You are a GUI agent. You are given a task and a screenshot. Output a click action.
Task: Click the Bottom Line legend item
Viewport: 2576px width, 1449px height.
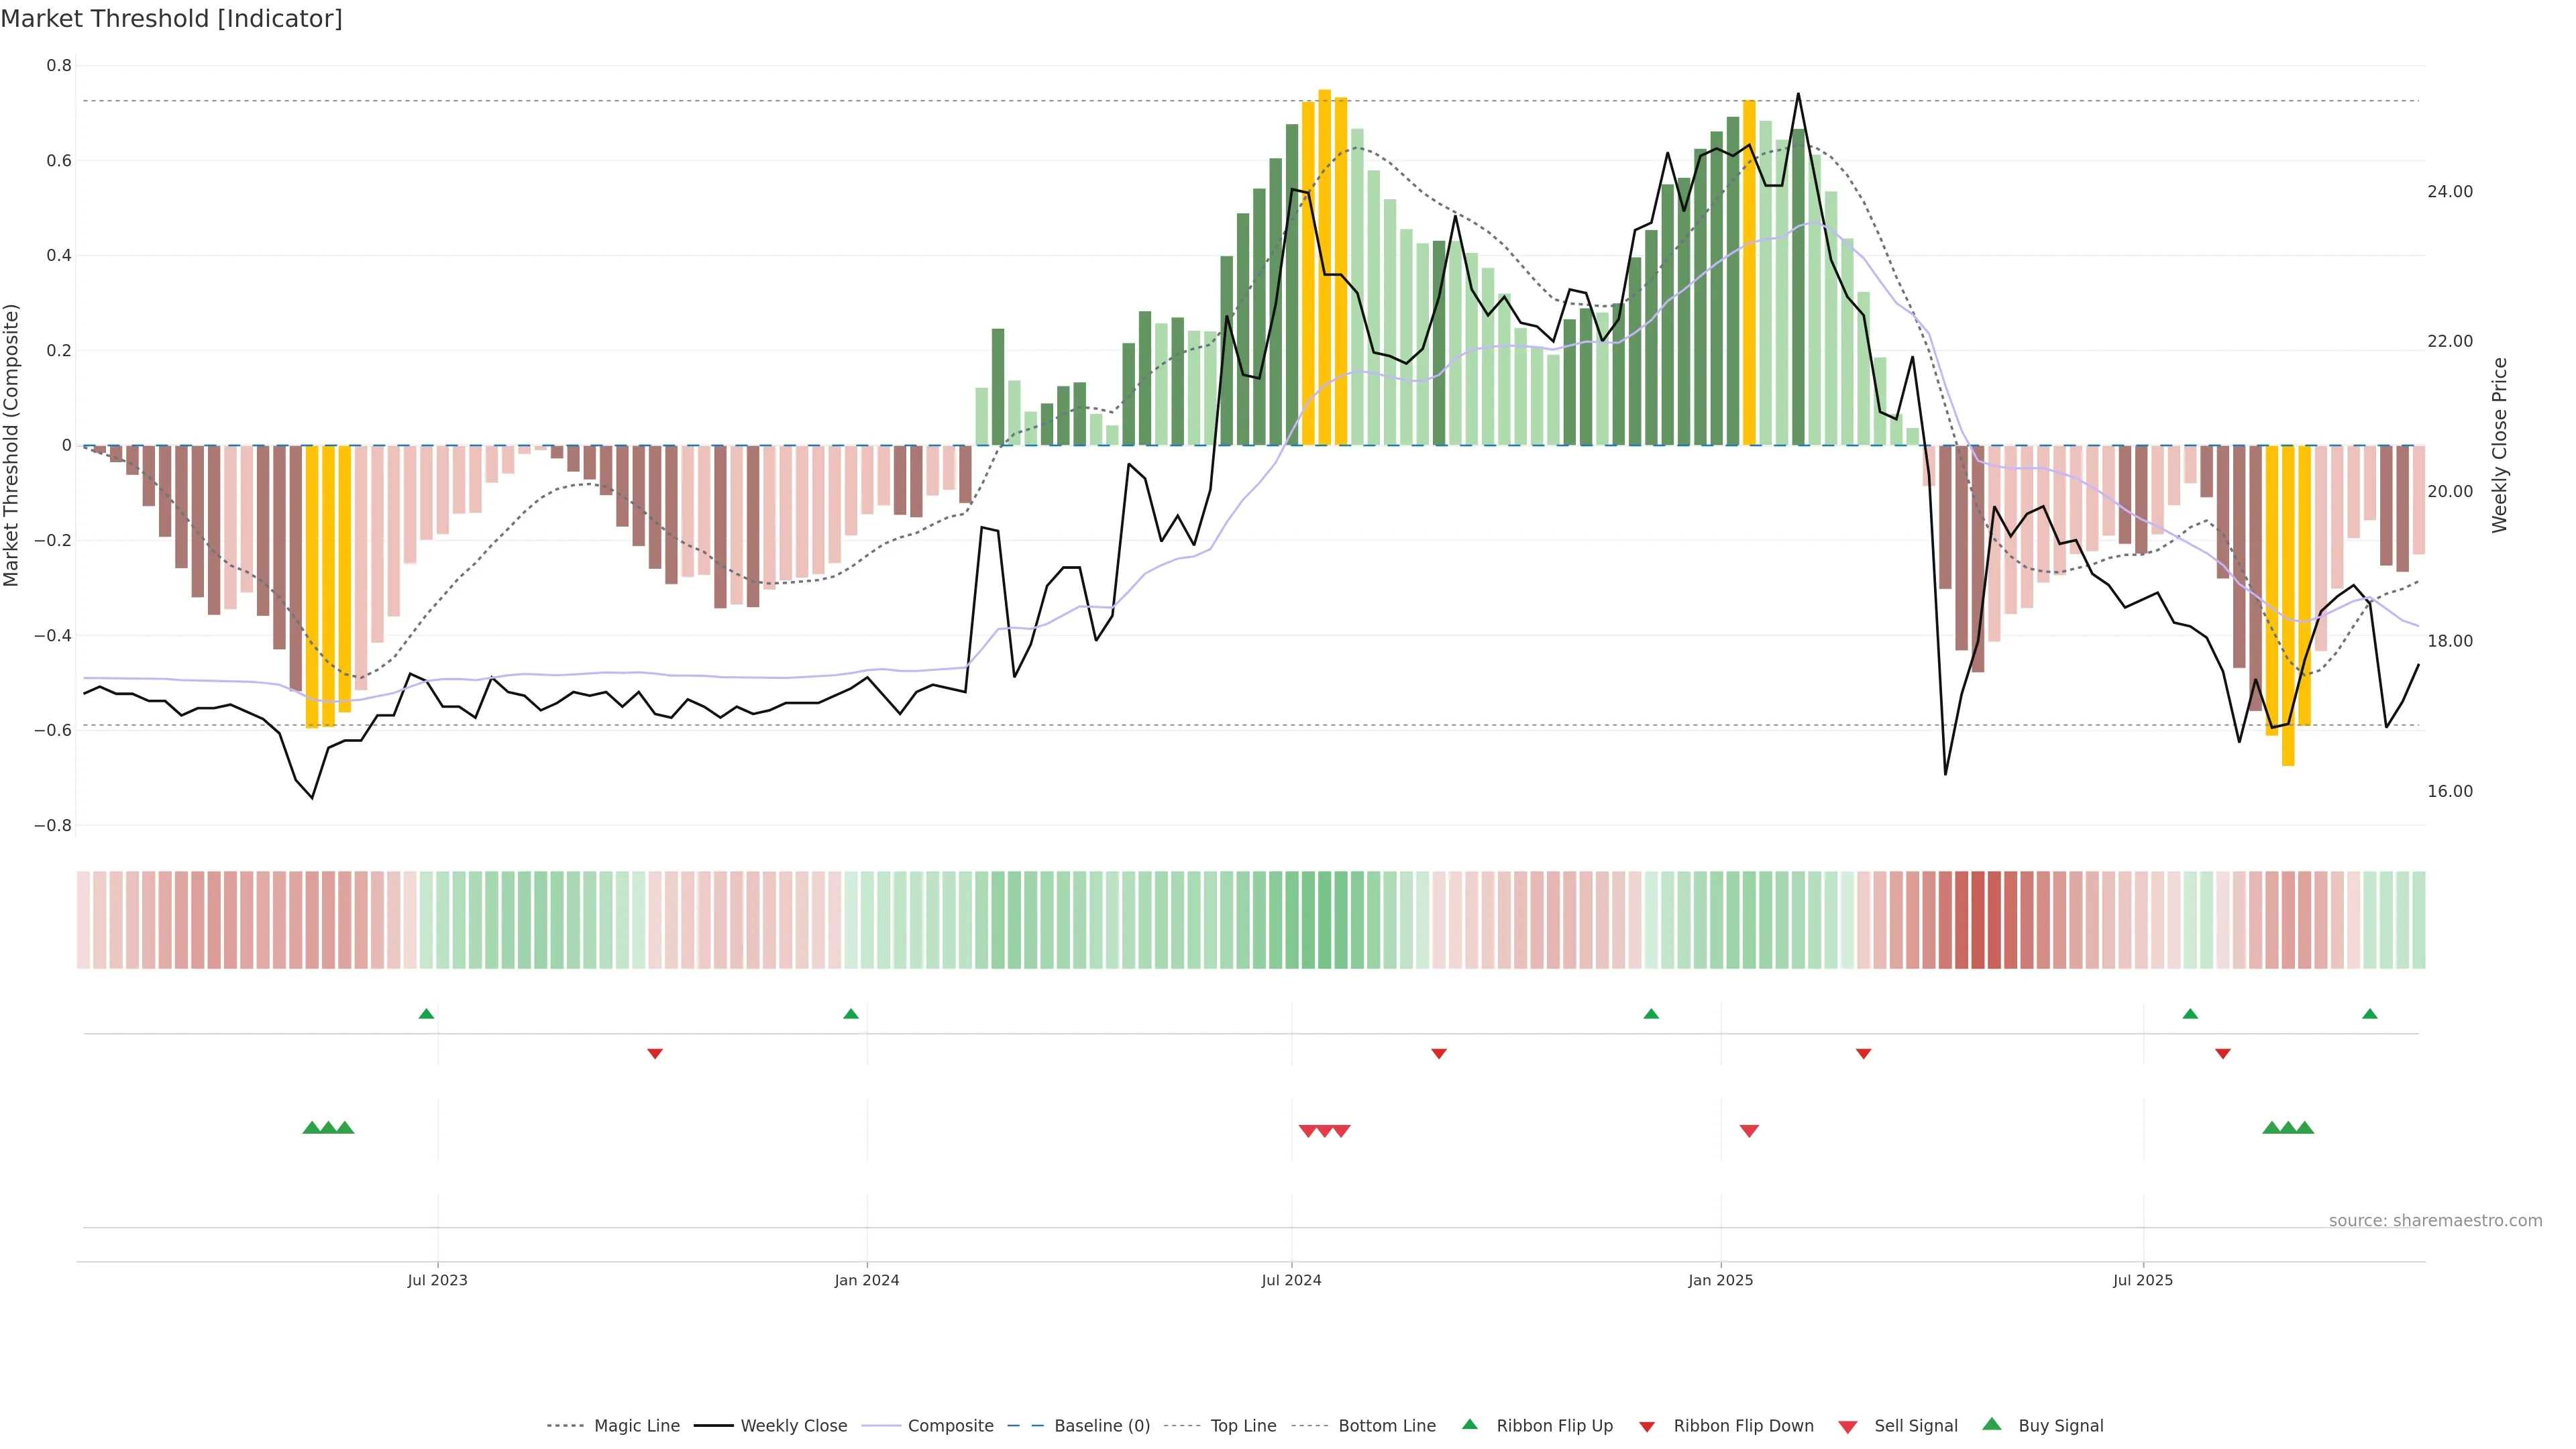tap(1386, 1426)
